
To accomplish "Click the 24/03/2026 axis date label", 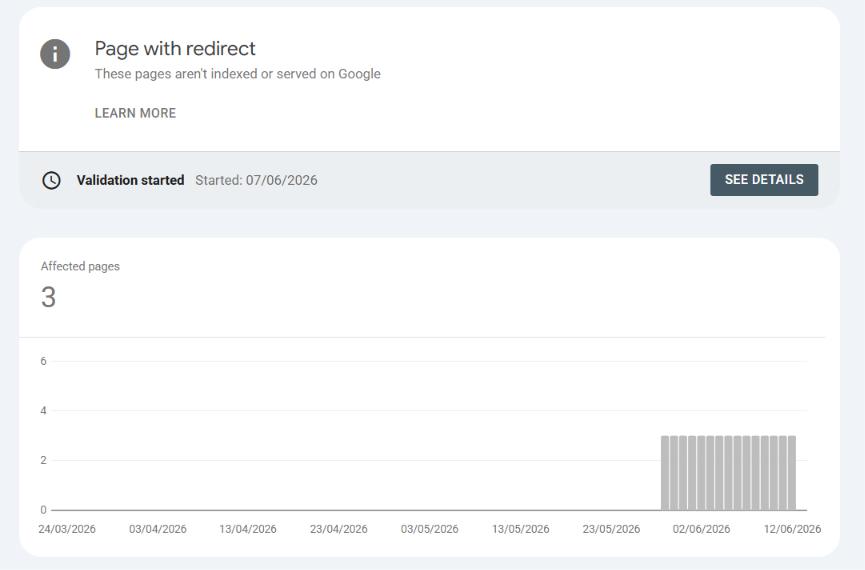I will pos(67,529).
